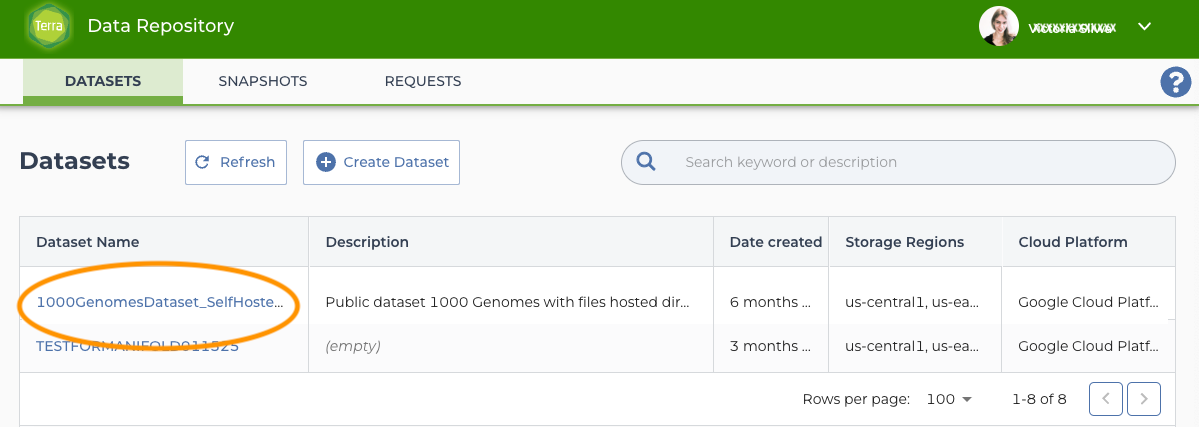This screenshot has height=427, width=1199.
Task: Go to the next page arrow
Action: pos(1143,399)
